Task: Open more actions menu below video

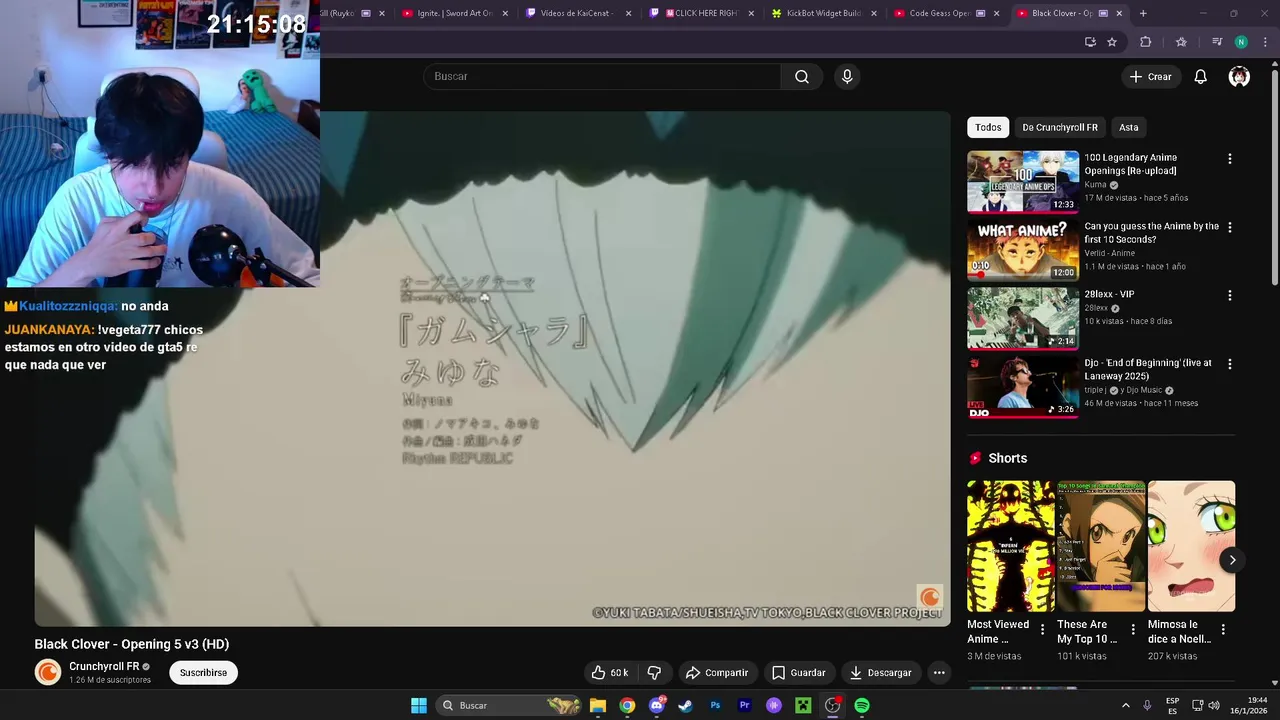Action: 939,673
